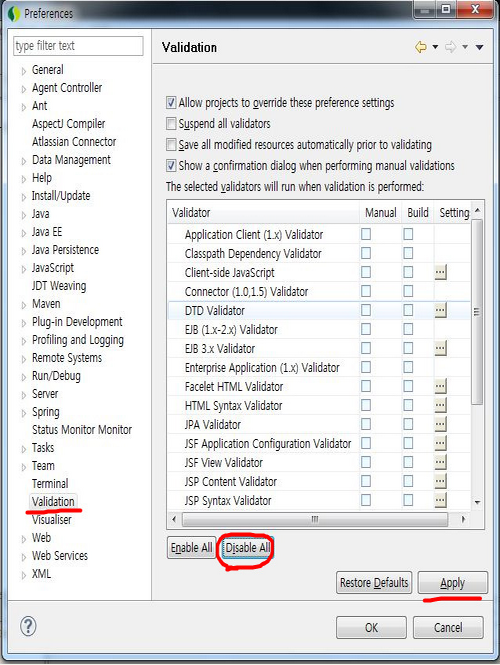The width and height of the screenshot is (500, 665).
Task: Enable Save all modified resources automatically
Action: pyautogui.click(x=171, y=145)
